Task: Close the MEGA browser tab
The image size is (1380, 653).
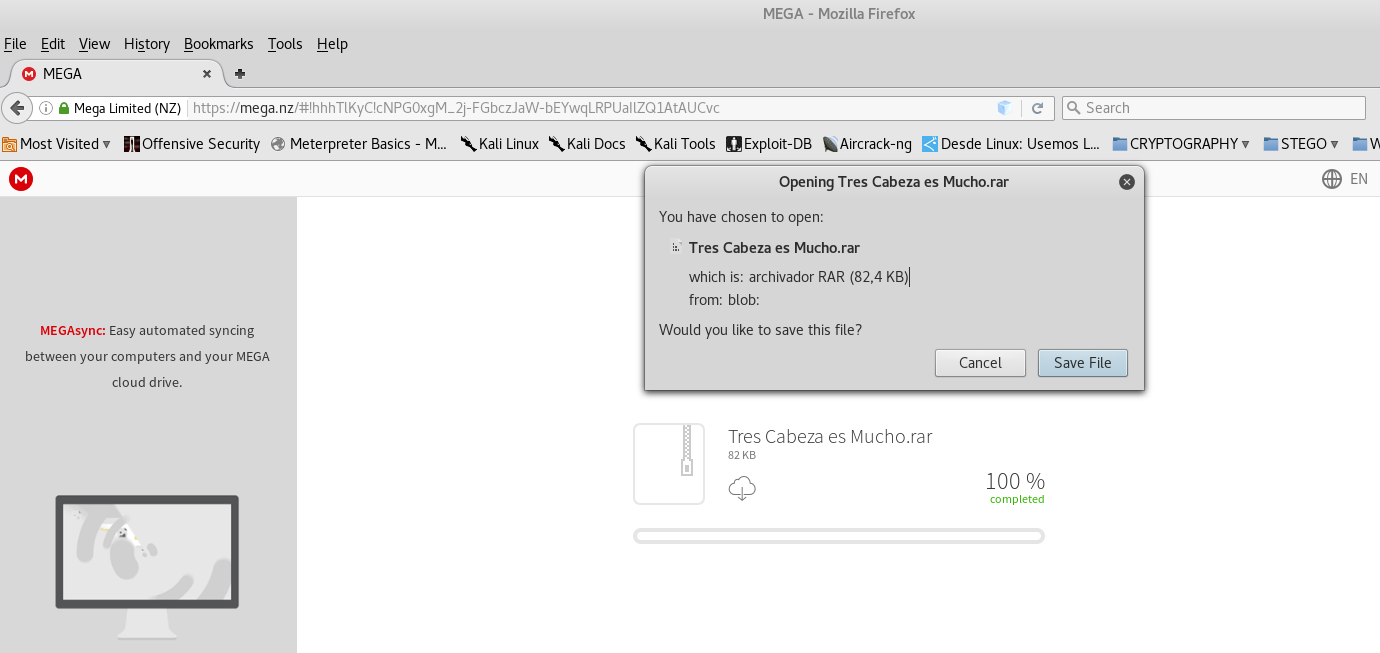Action: click(207, 74)
